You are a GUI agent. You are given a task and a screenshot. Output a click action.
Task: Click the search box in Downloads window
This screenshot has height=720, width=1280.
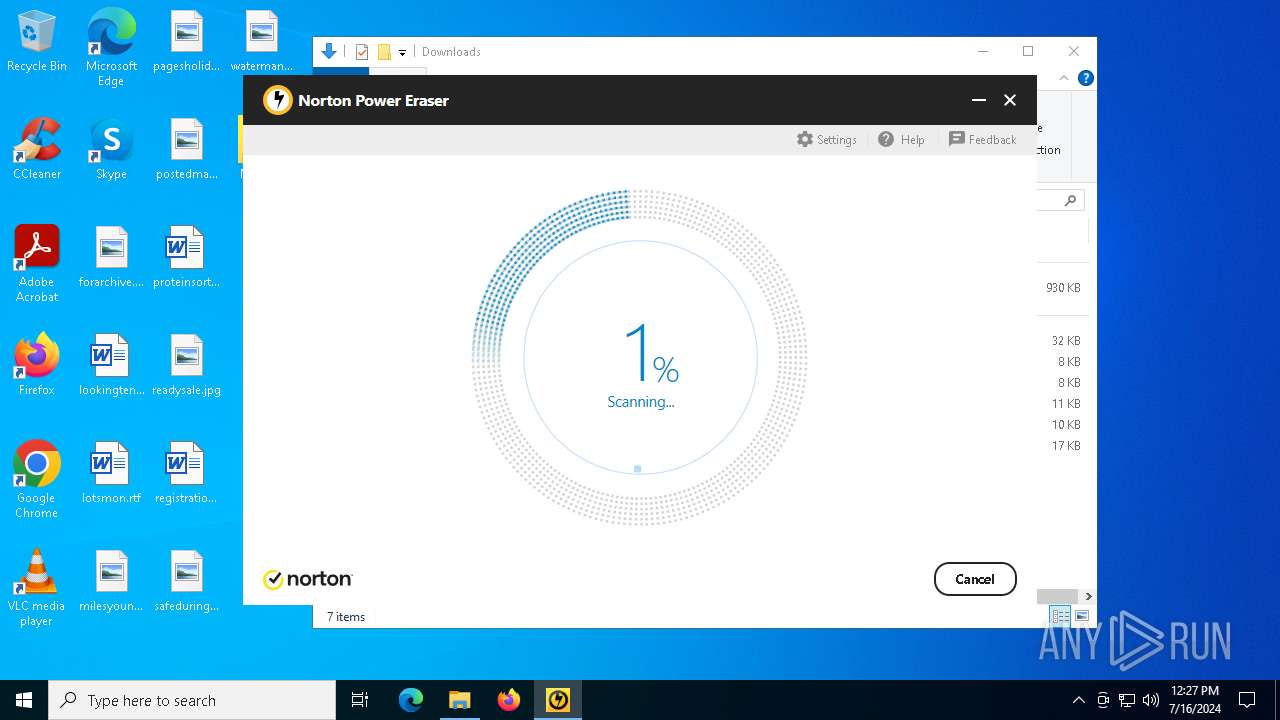click(x=1061, y=200)
